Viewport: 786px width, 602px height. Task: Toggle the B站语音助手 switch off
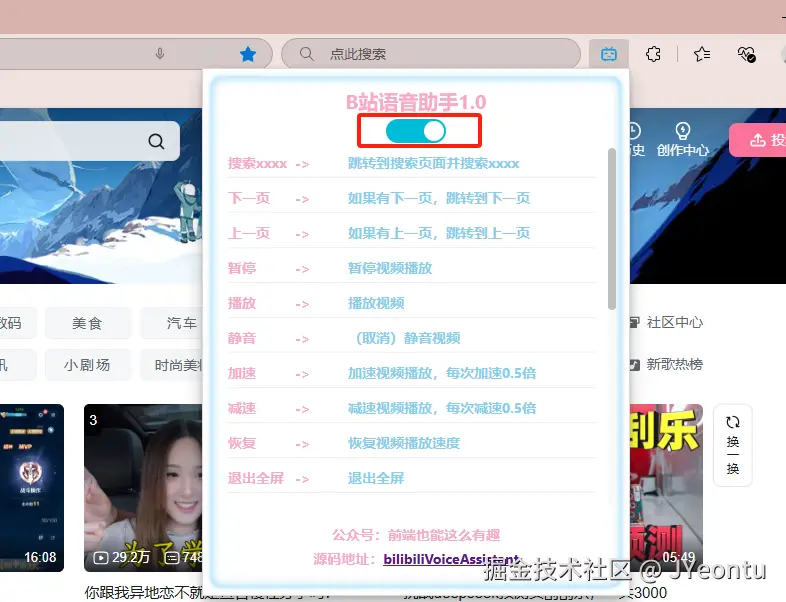[416, 131]
